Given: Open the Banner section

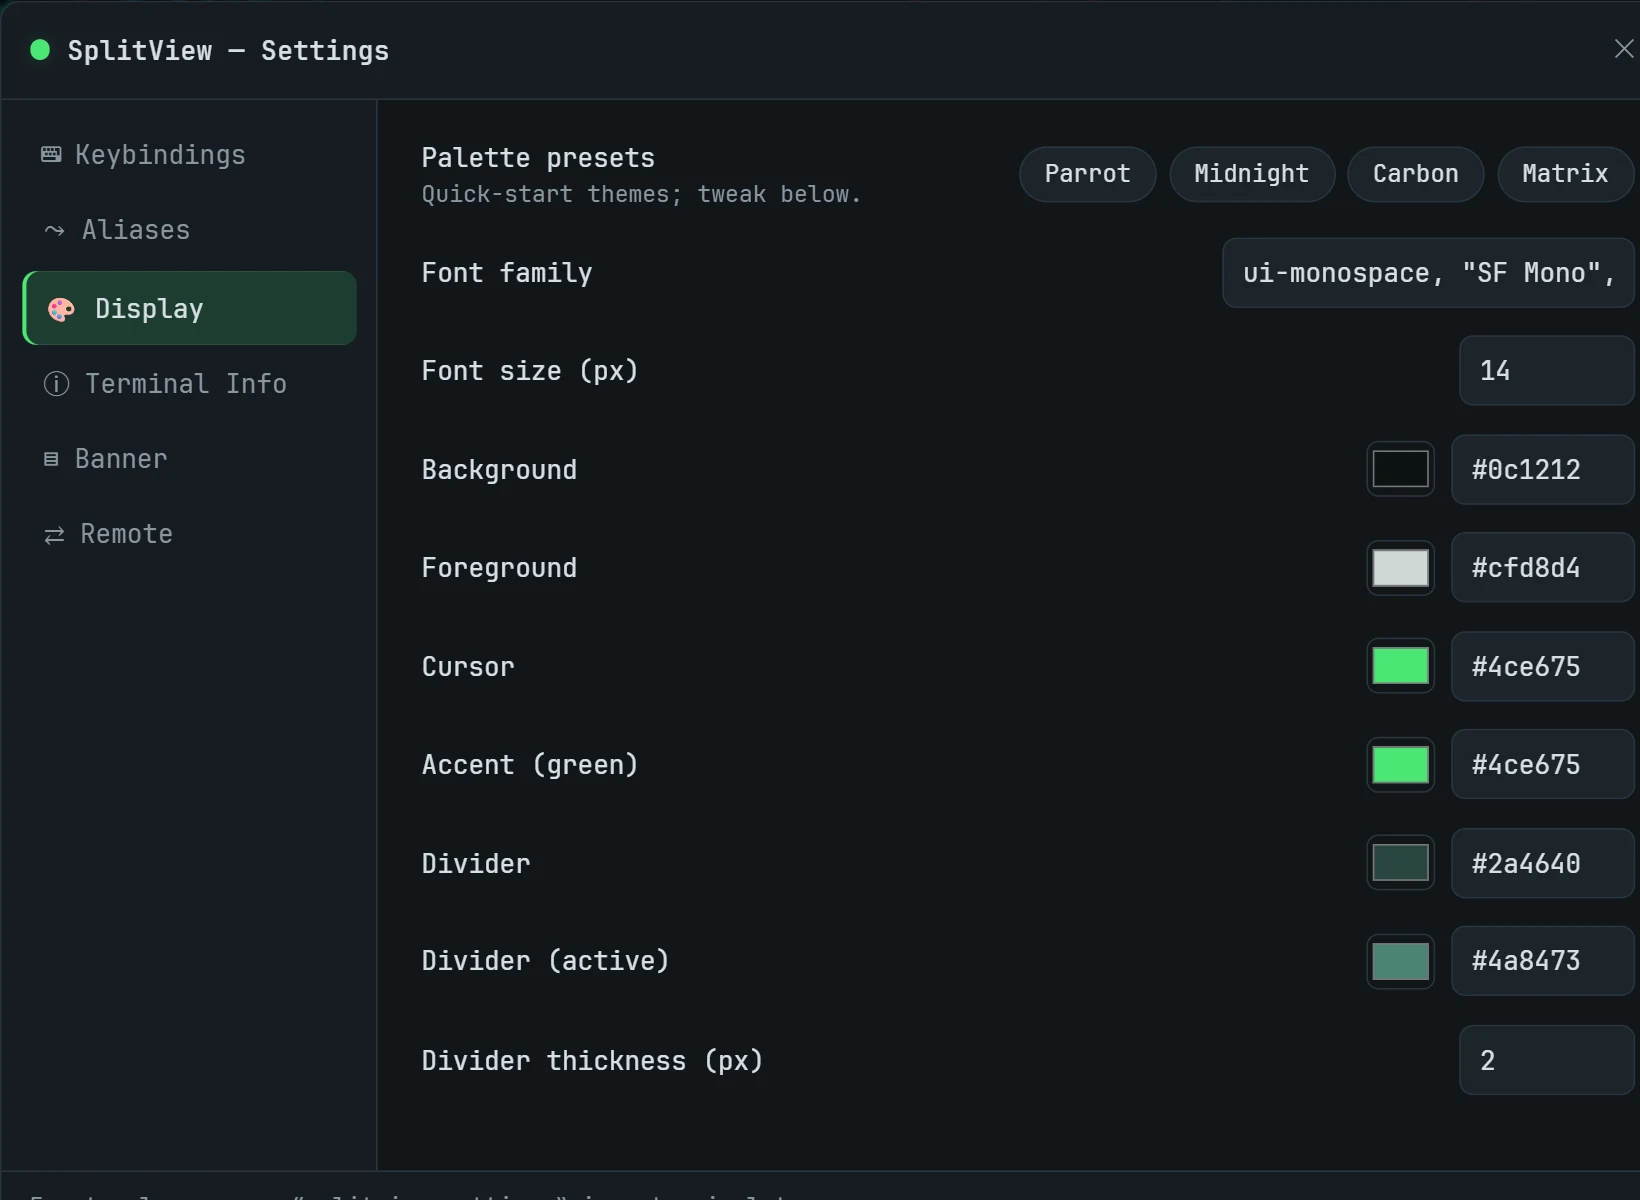Looking at the screenshot, I should coord(190,459).
